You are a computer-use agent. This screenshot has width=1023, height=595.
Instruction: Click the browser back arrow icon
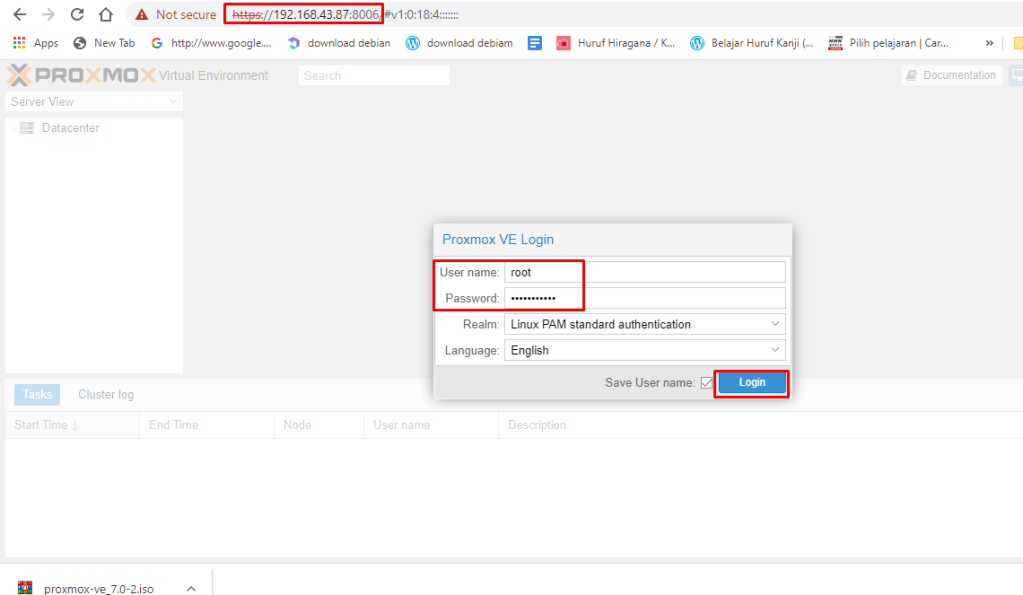coord(19,15)
